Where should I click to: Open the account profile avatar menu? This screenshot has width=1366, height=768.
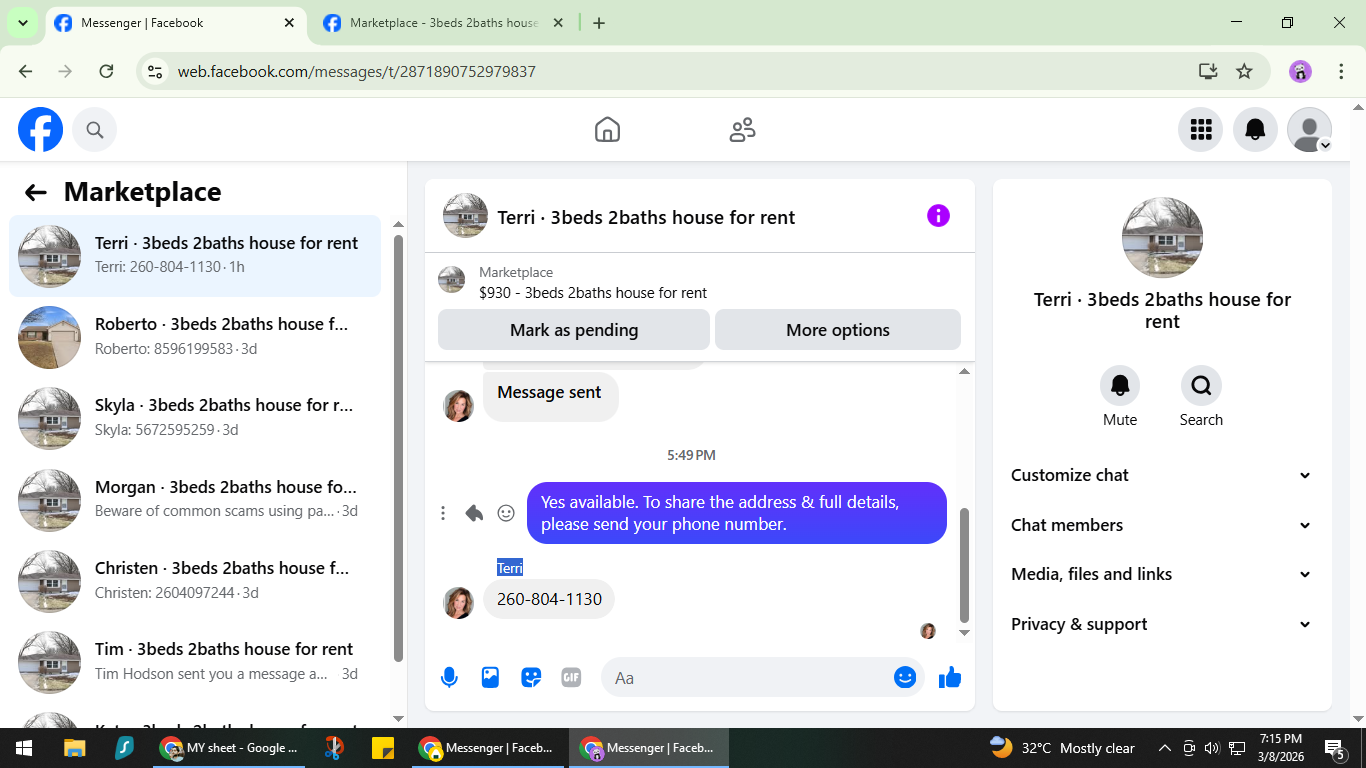pyautogui.click(x=1309, y=129)
